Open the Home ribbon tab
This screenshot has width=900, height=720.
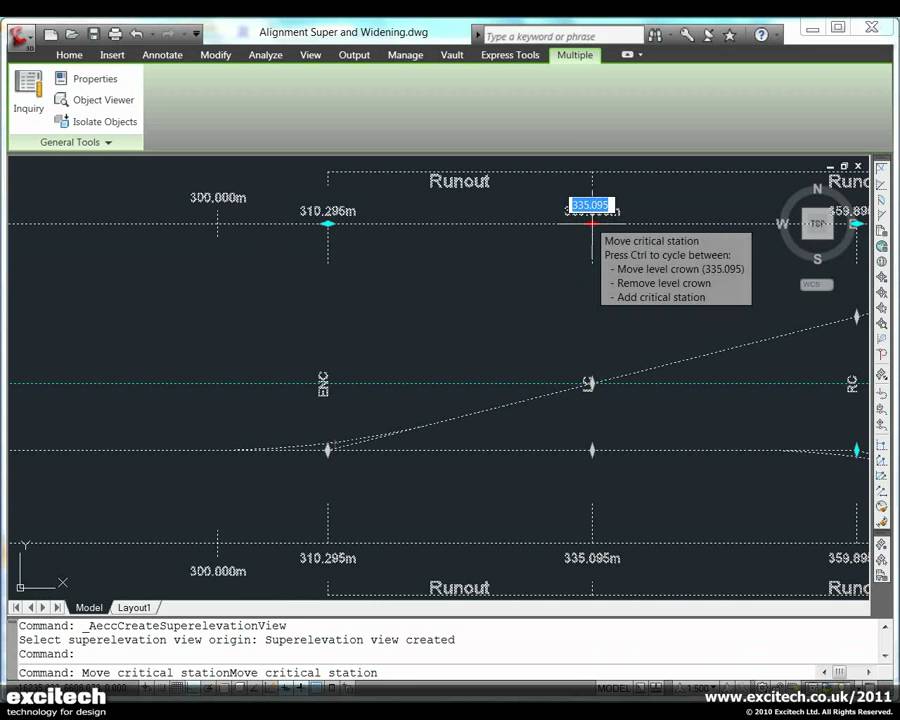tap(69, 55)
